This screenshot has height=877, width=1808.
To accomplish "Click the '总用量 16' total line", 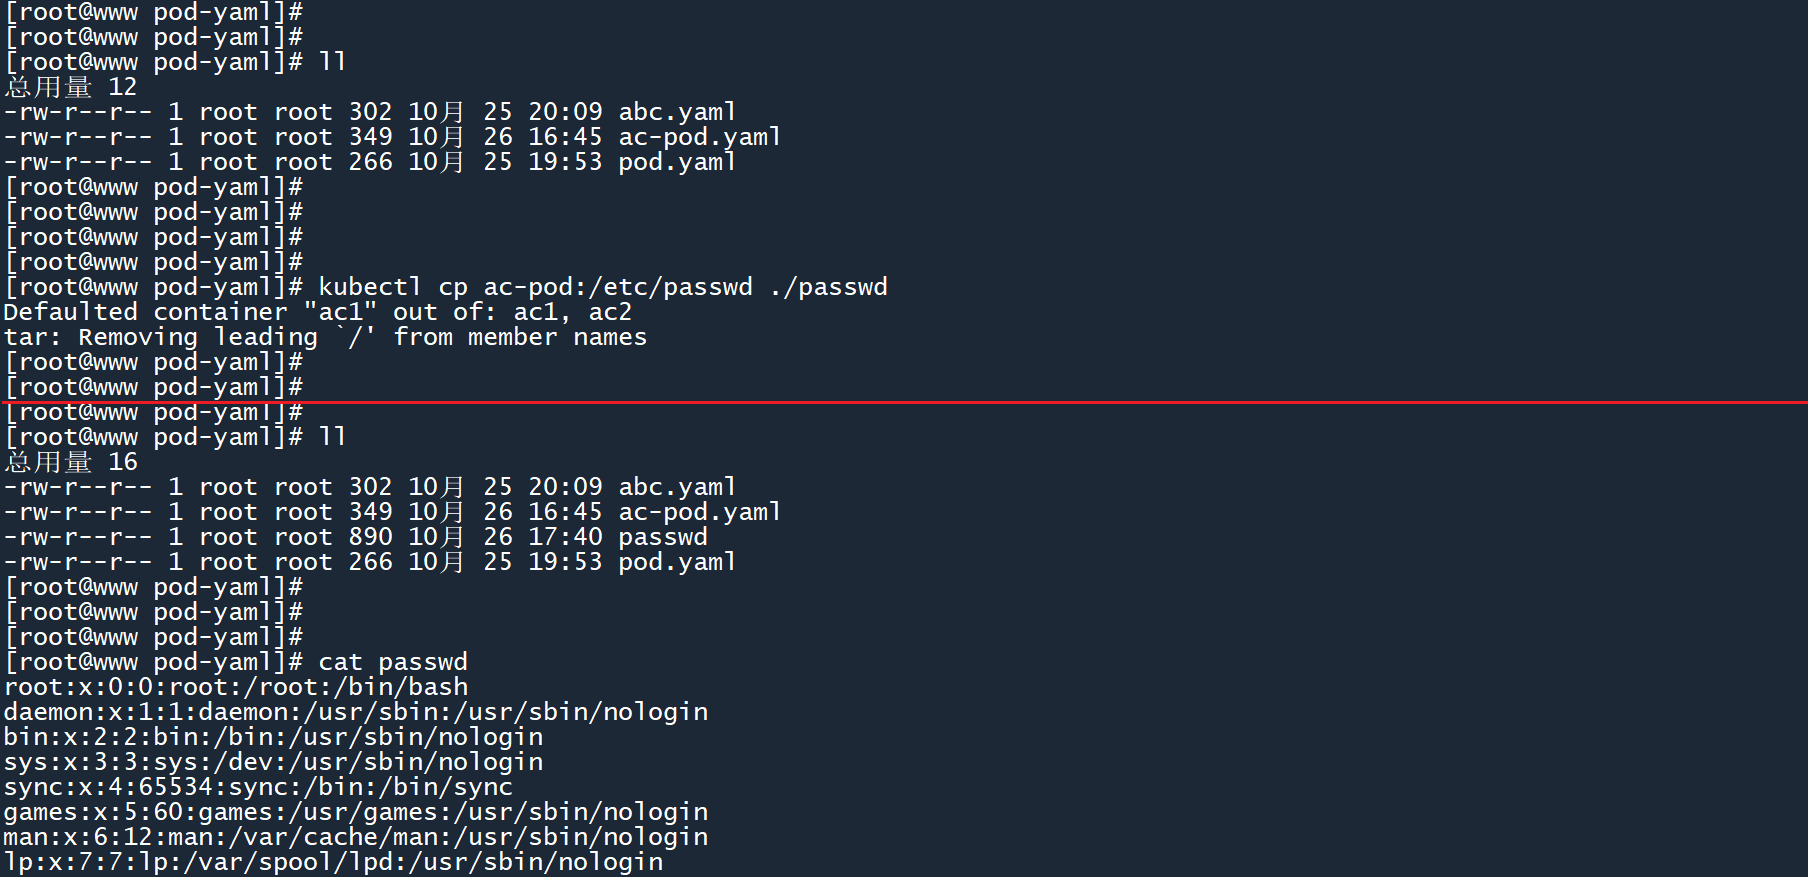I will tap(71, 462).
